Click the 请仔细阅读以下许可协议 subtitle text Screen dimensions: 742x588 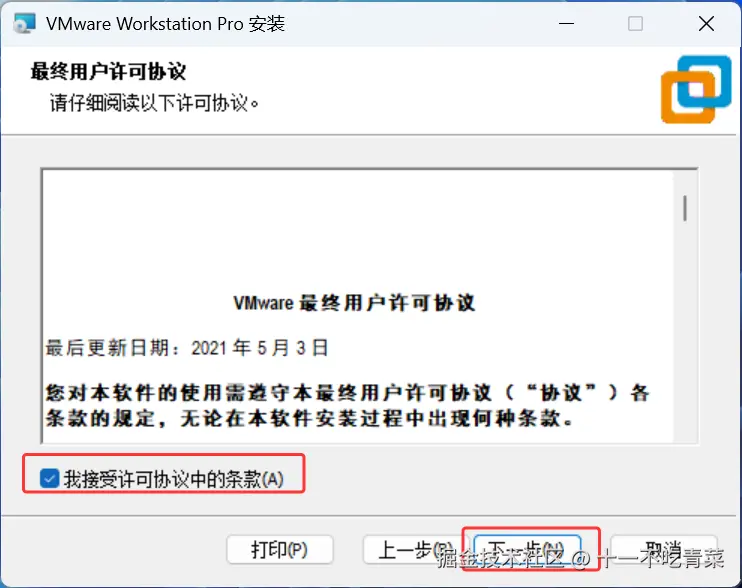154,103
